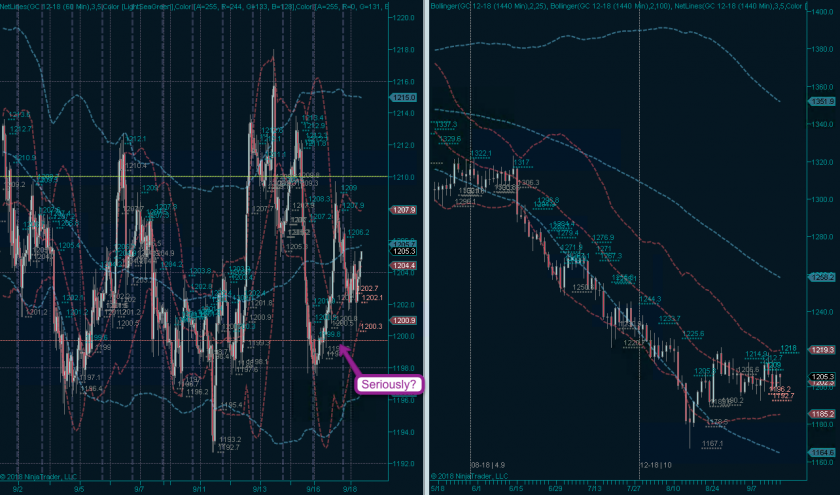This screenshot has height=495, width=840.
Task: Click the 1216.0 axis label
Action: [404, 81]
